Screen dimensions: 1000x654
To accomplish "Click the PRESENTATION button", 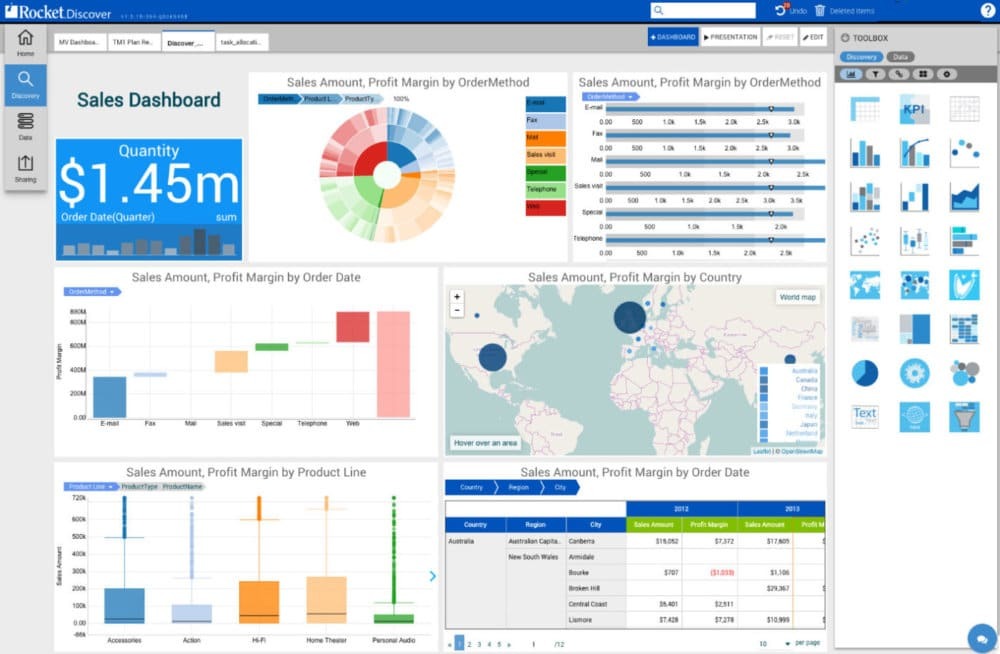I will pyautogui.click(x=730, y=37).
